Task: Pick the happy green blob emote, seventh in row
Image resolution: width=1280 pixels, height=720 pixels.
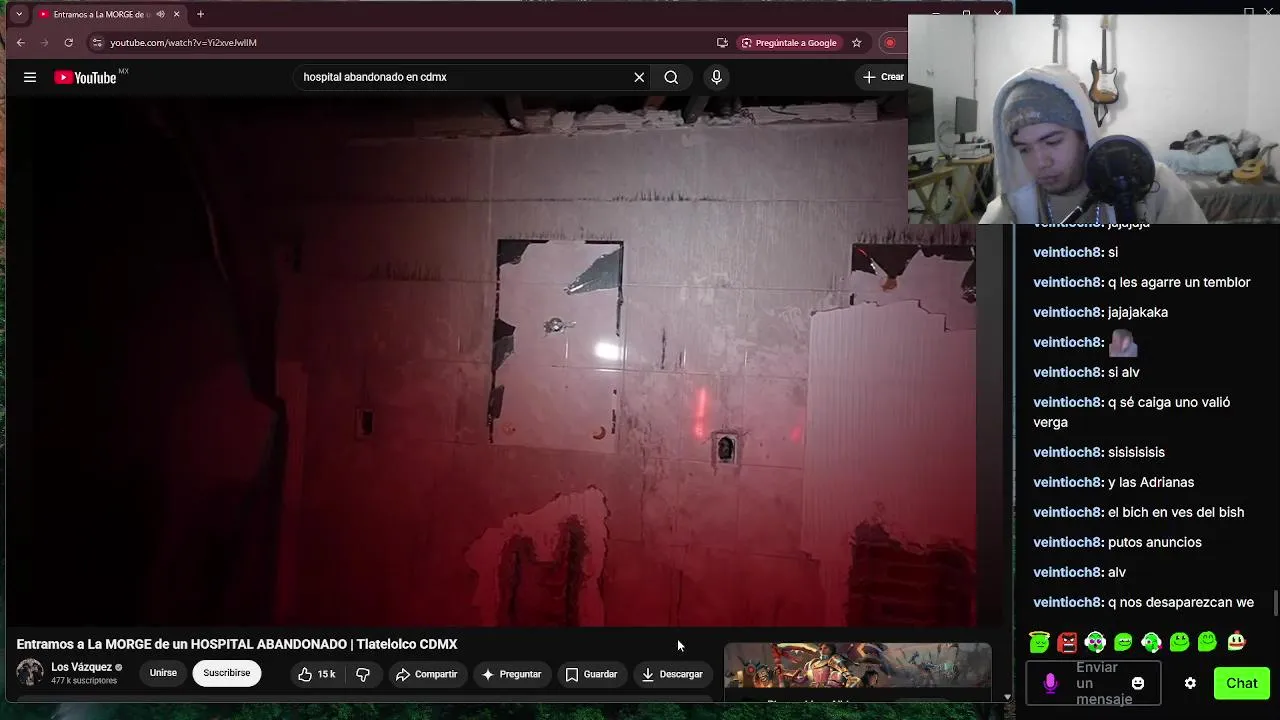Action: (x=1207, y=642)
